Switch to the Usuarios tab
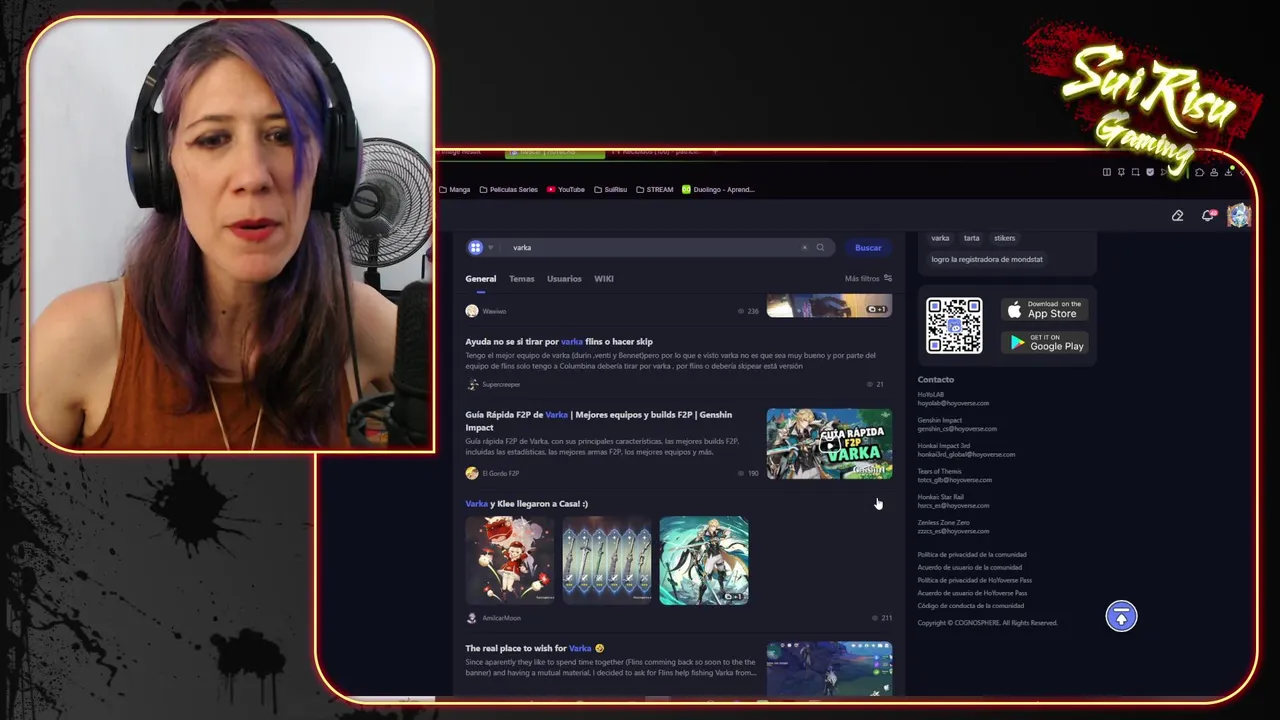This screenshot has width=1280, height=720. coord(564,279)
